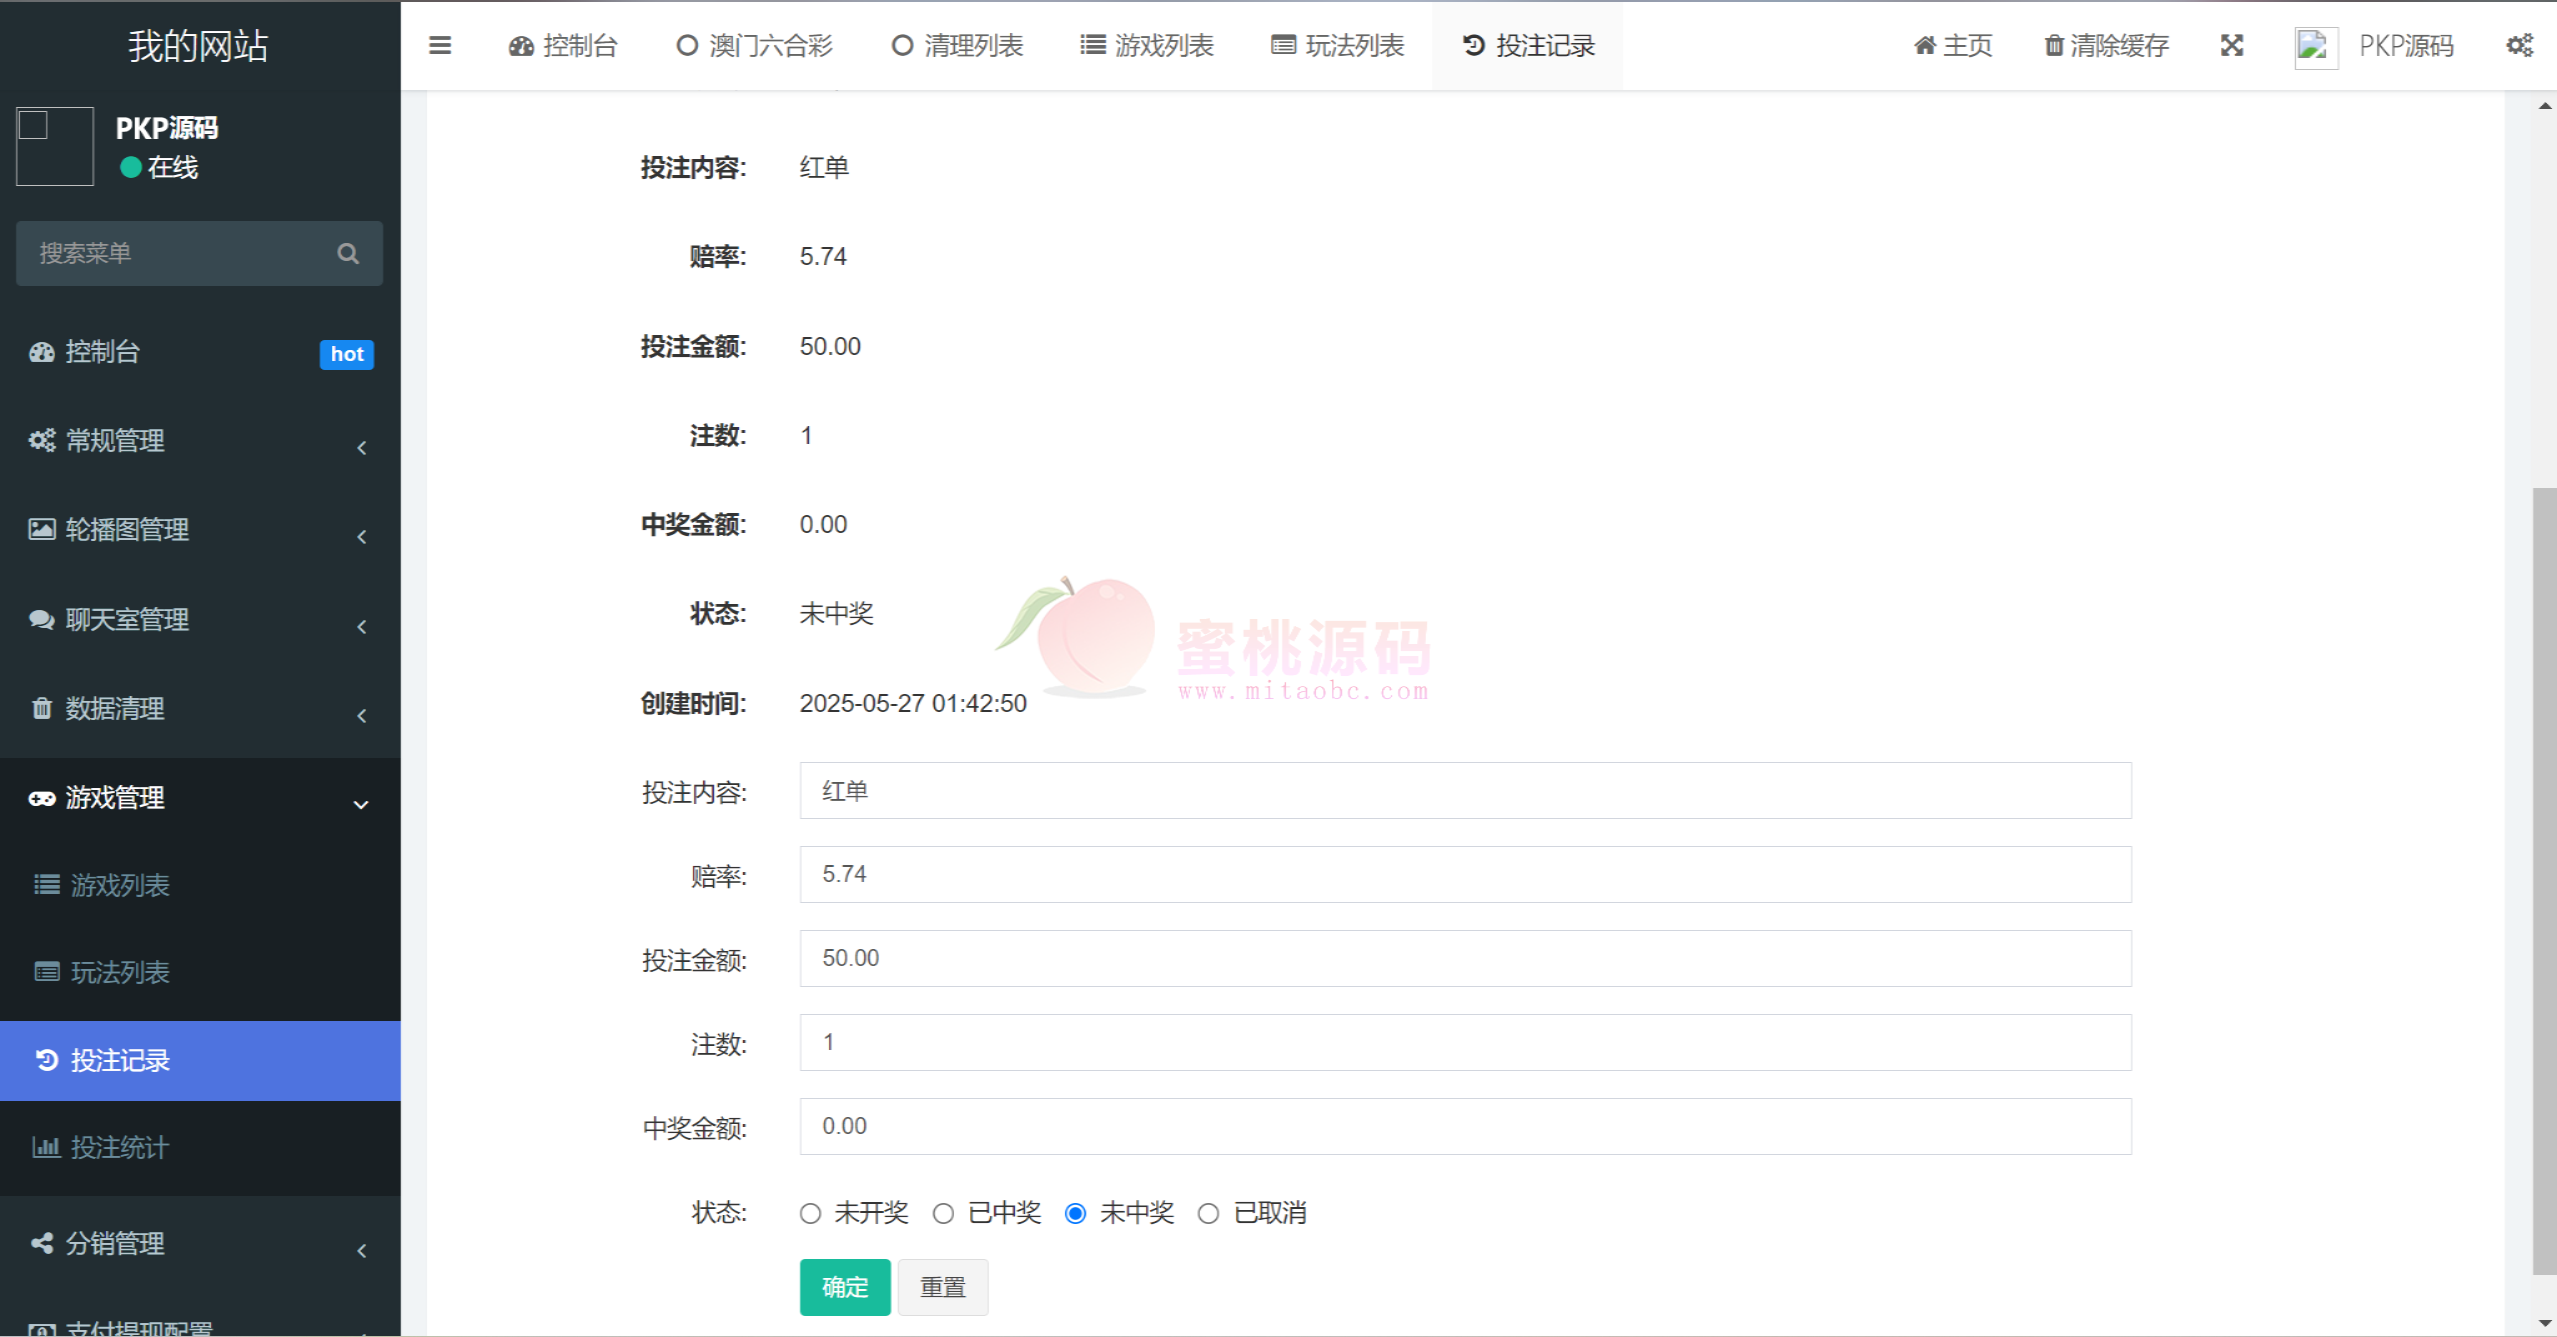Select the 已中奖 radio option
This screenshot has width=2557, height=1337.
943,1213
